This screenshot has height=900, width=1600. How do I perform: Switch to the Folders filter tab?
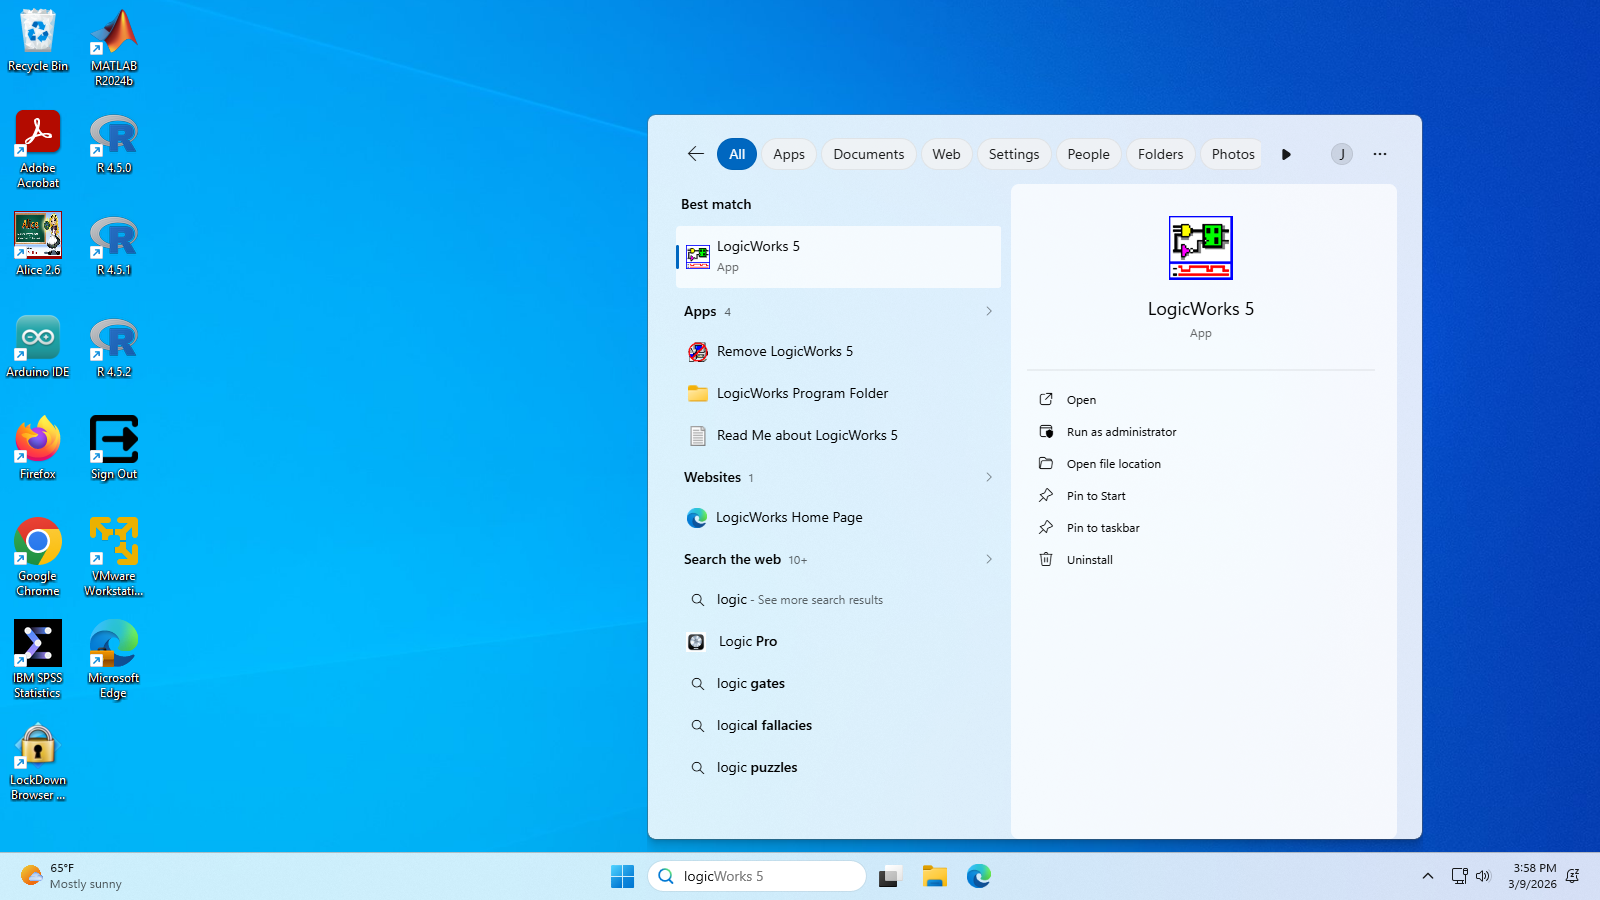point(1160,154)
